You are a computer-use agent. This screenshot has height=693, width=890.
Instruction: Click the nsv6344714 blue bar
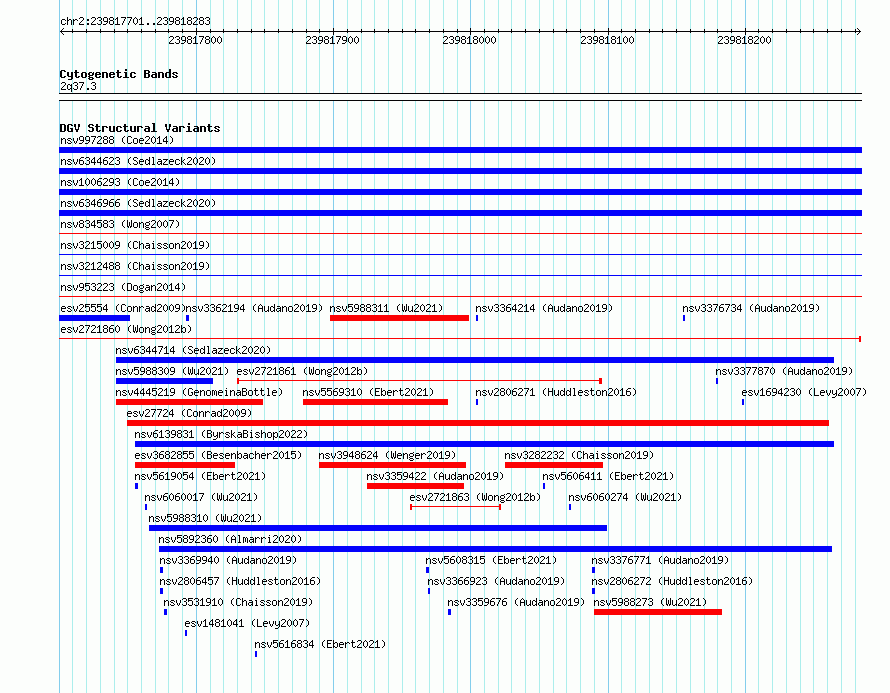point(475,360)
